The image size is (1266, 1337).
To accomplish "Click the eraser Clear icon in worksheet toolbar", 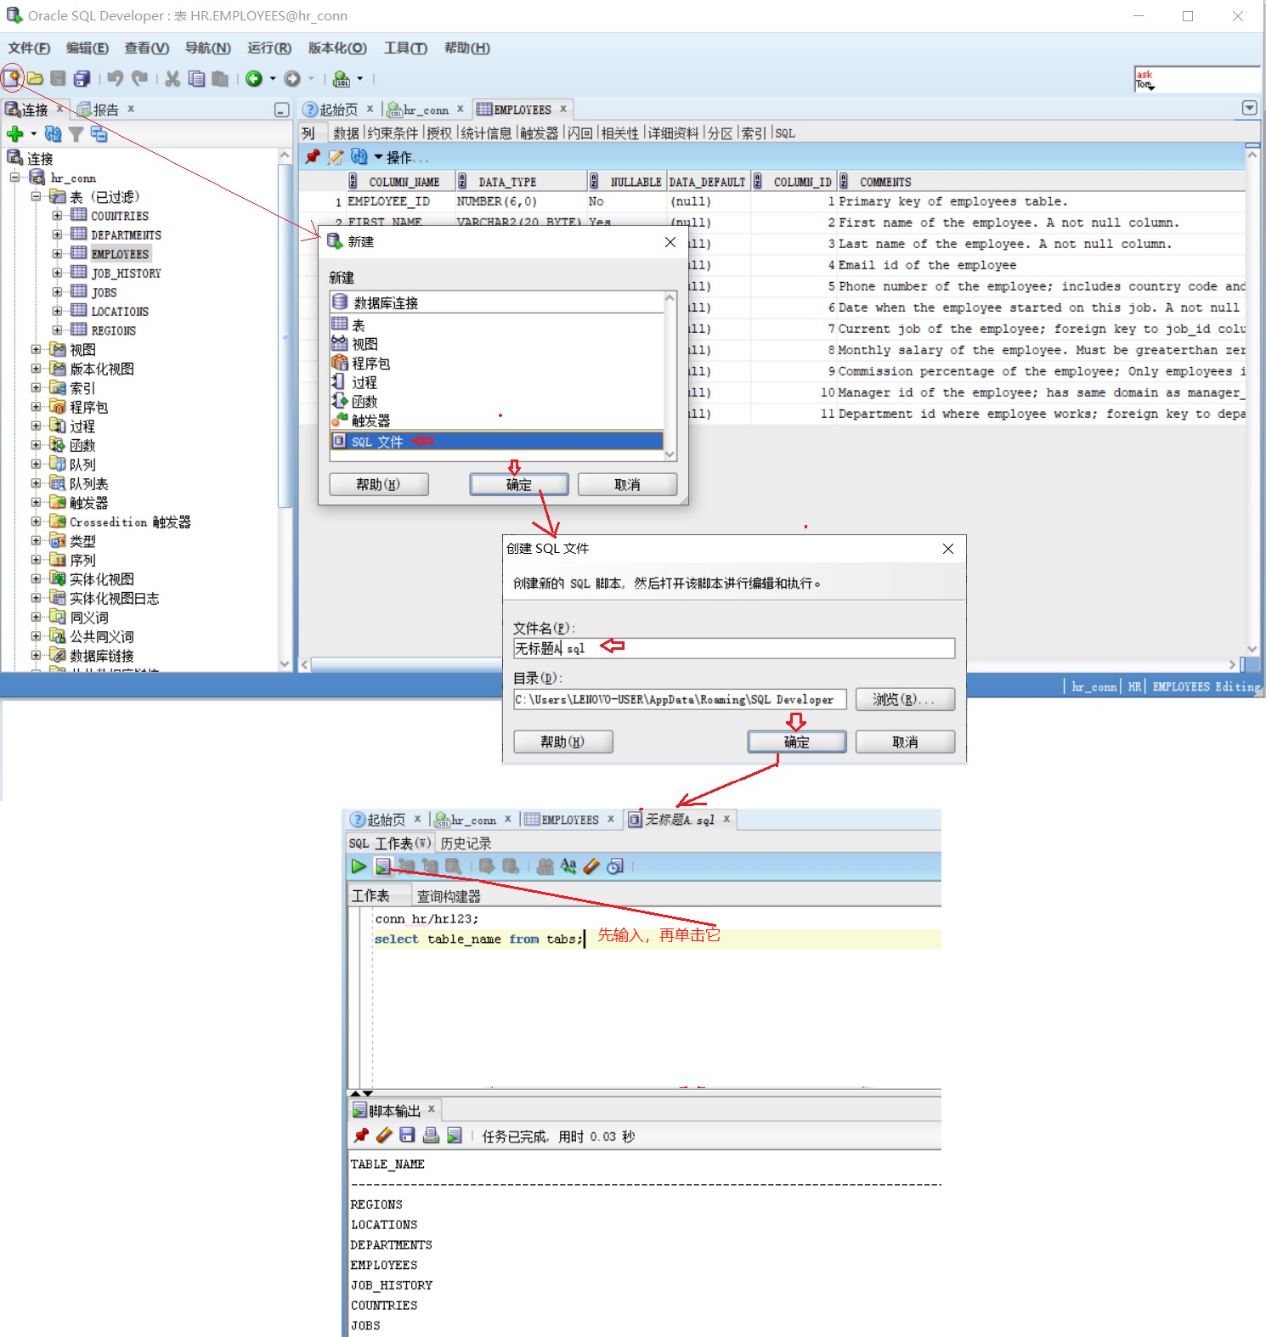I will point(592,866).
